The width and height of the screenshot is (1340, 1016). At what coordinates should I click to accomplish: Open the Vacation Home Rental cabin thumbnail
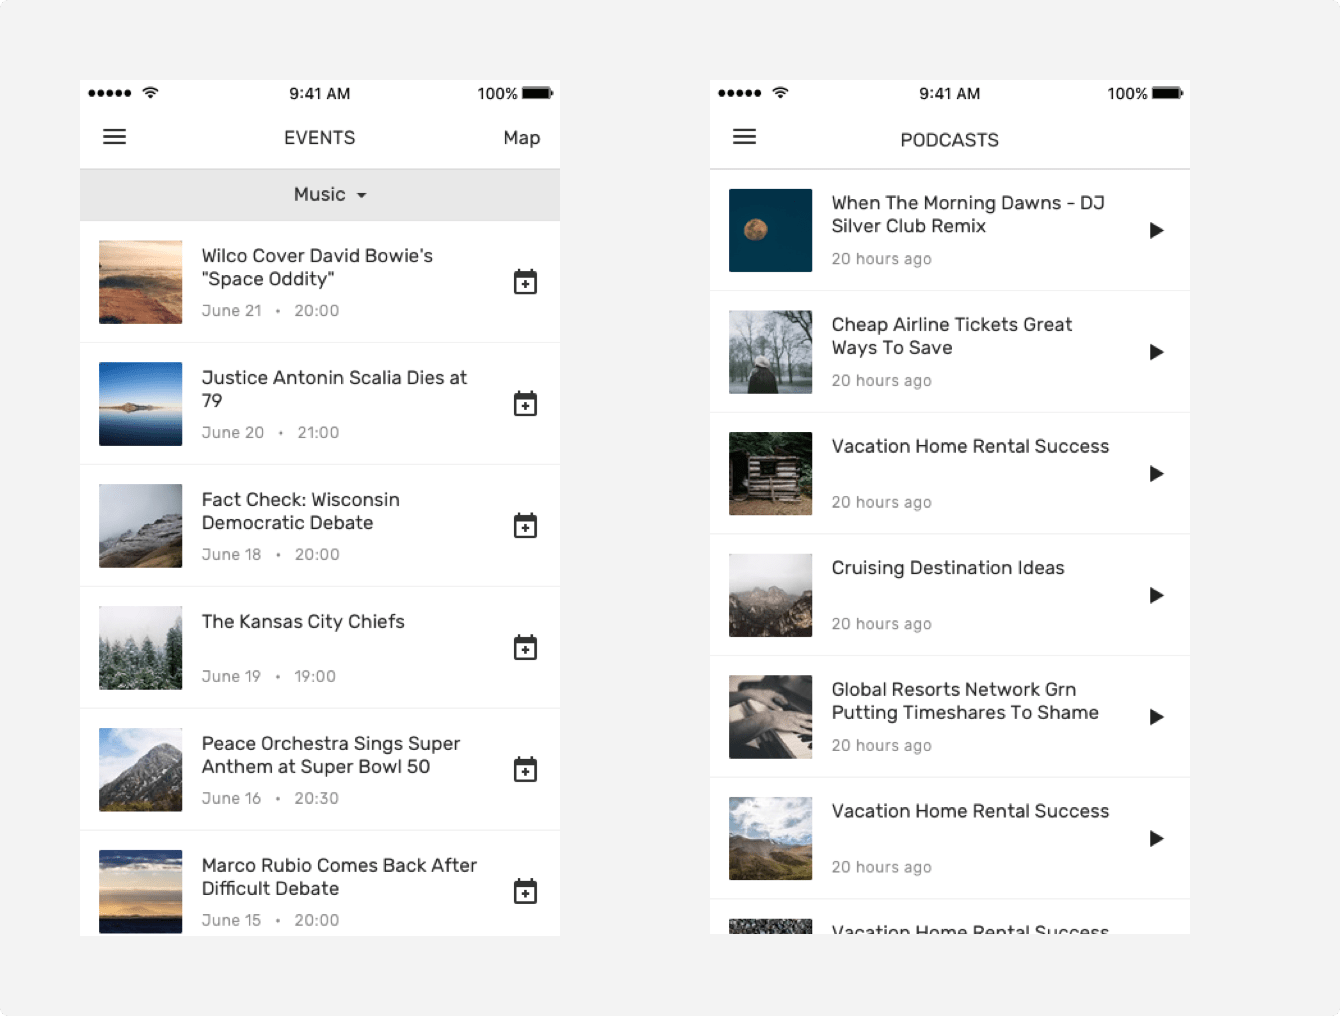770,473
